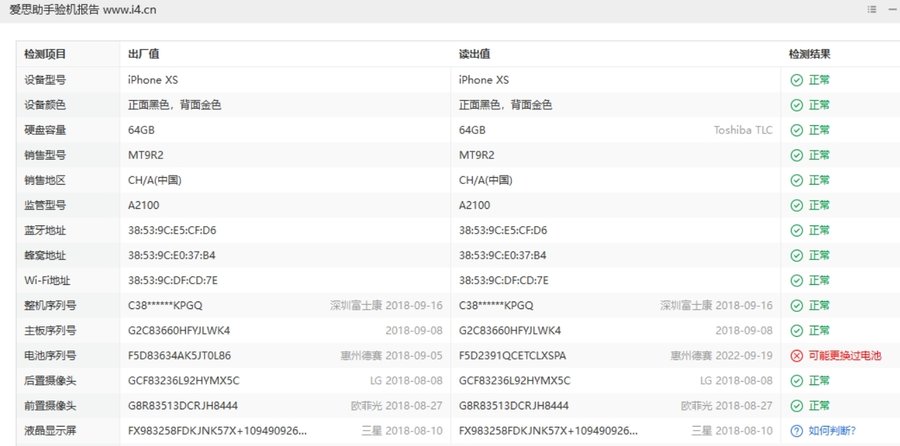Select the 监管型号 row label
900x446 pixels.
coord(45,205)
